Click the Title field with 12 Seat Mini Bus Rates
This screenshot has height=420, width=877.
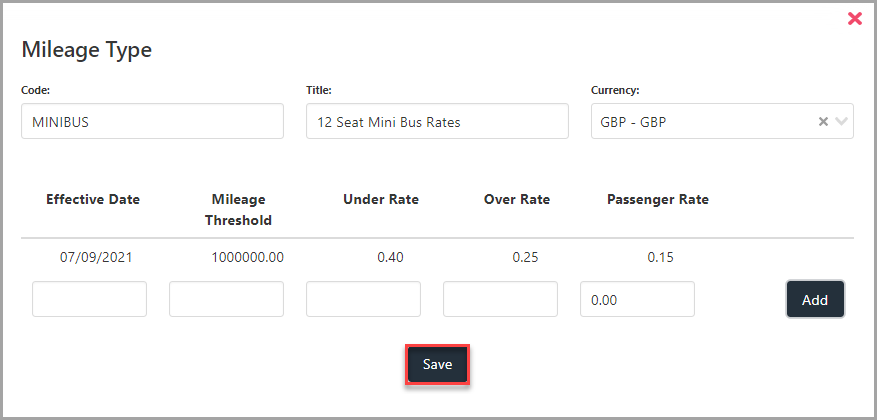pos(437,121)
